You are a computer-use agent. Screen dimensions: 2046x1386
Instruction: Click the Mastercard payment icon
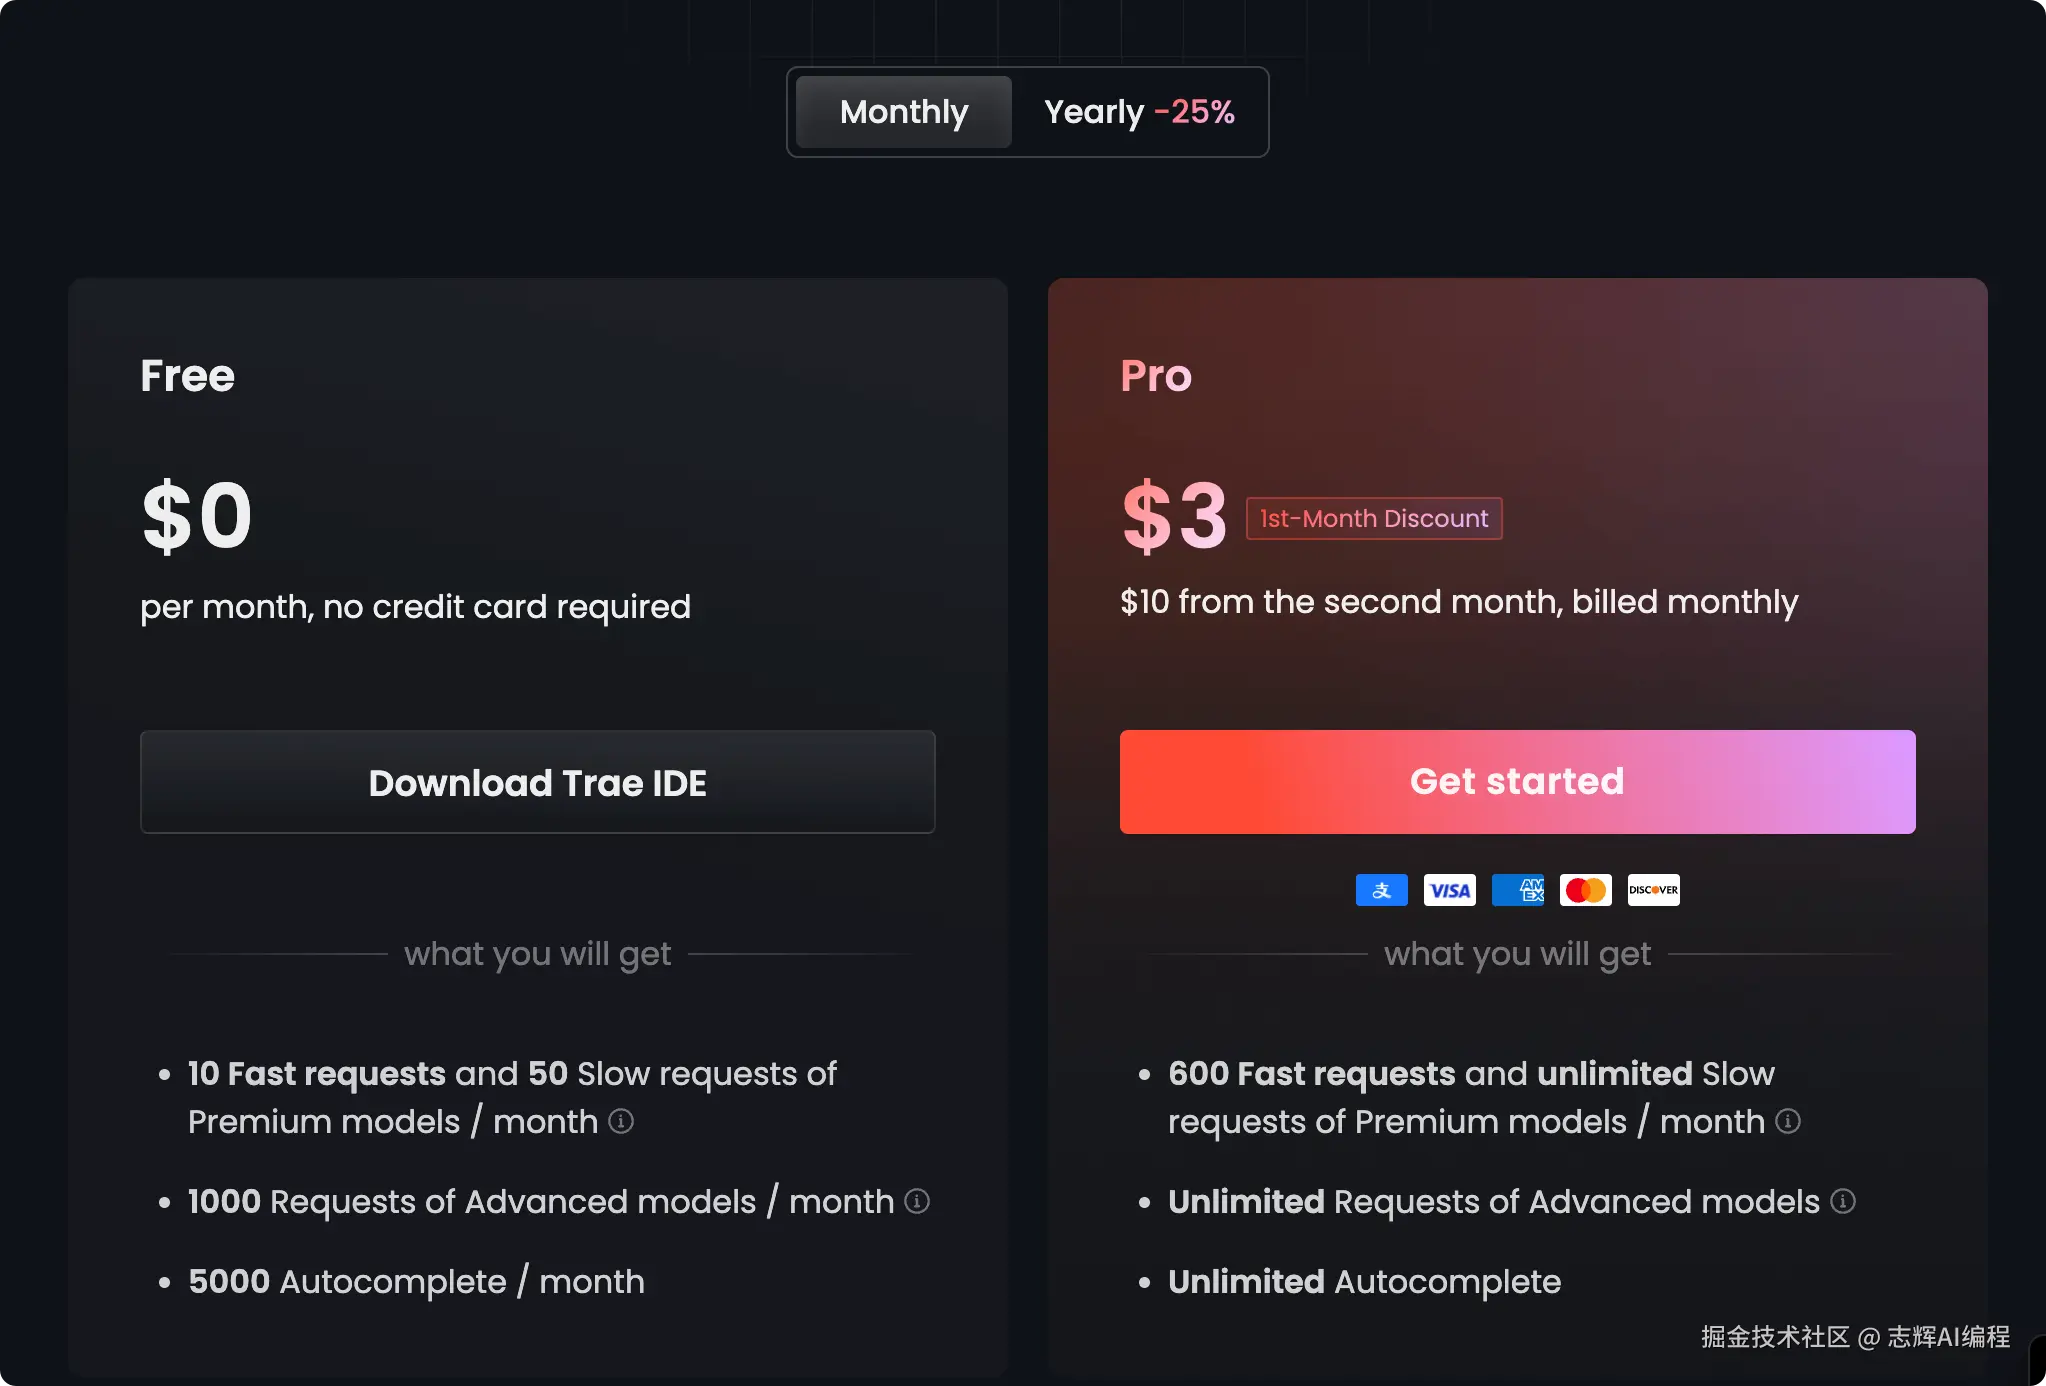pyautogui.click(x=1585, y=890)
